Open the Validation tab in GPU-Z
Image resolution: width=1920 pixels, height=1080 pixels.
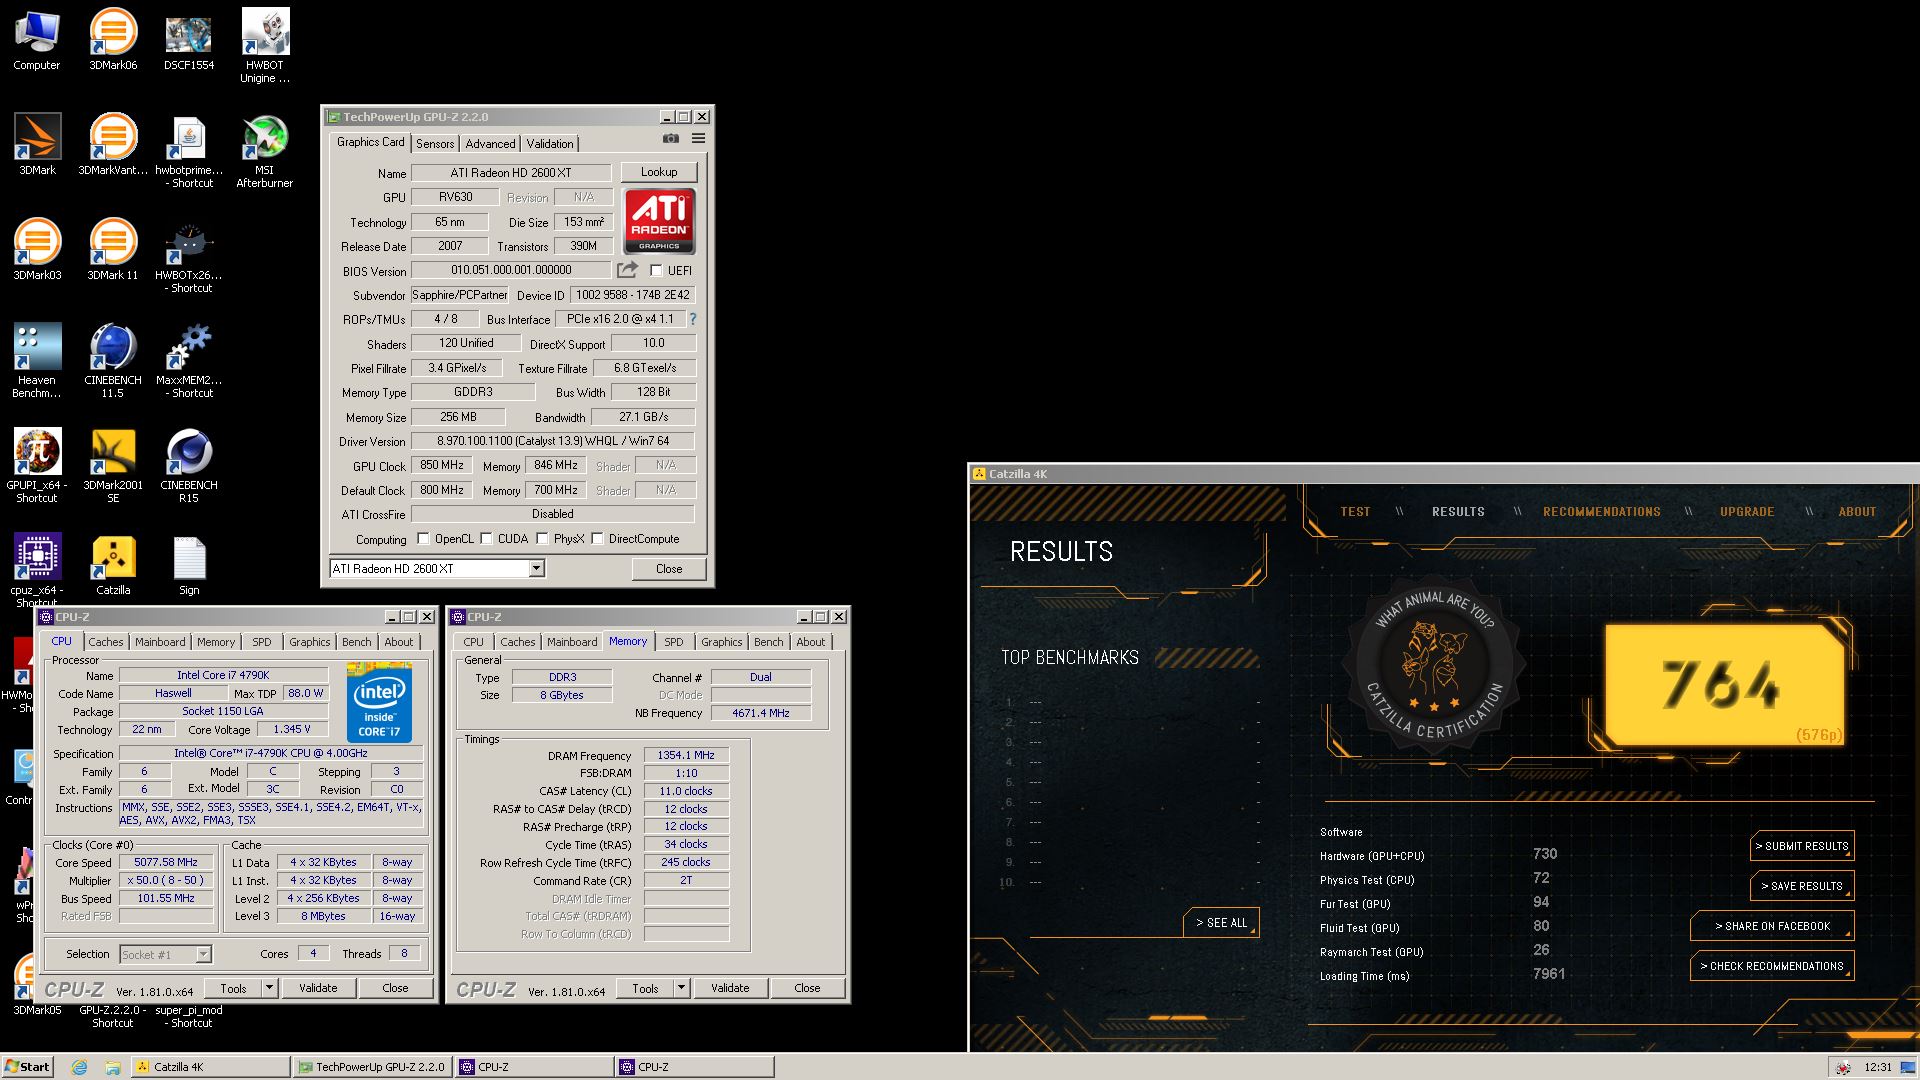click(550, 144)
